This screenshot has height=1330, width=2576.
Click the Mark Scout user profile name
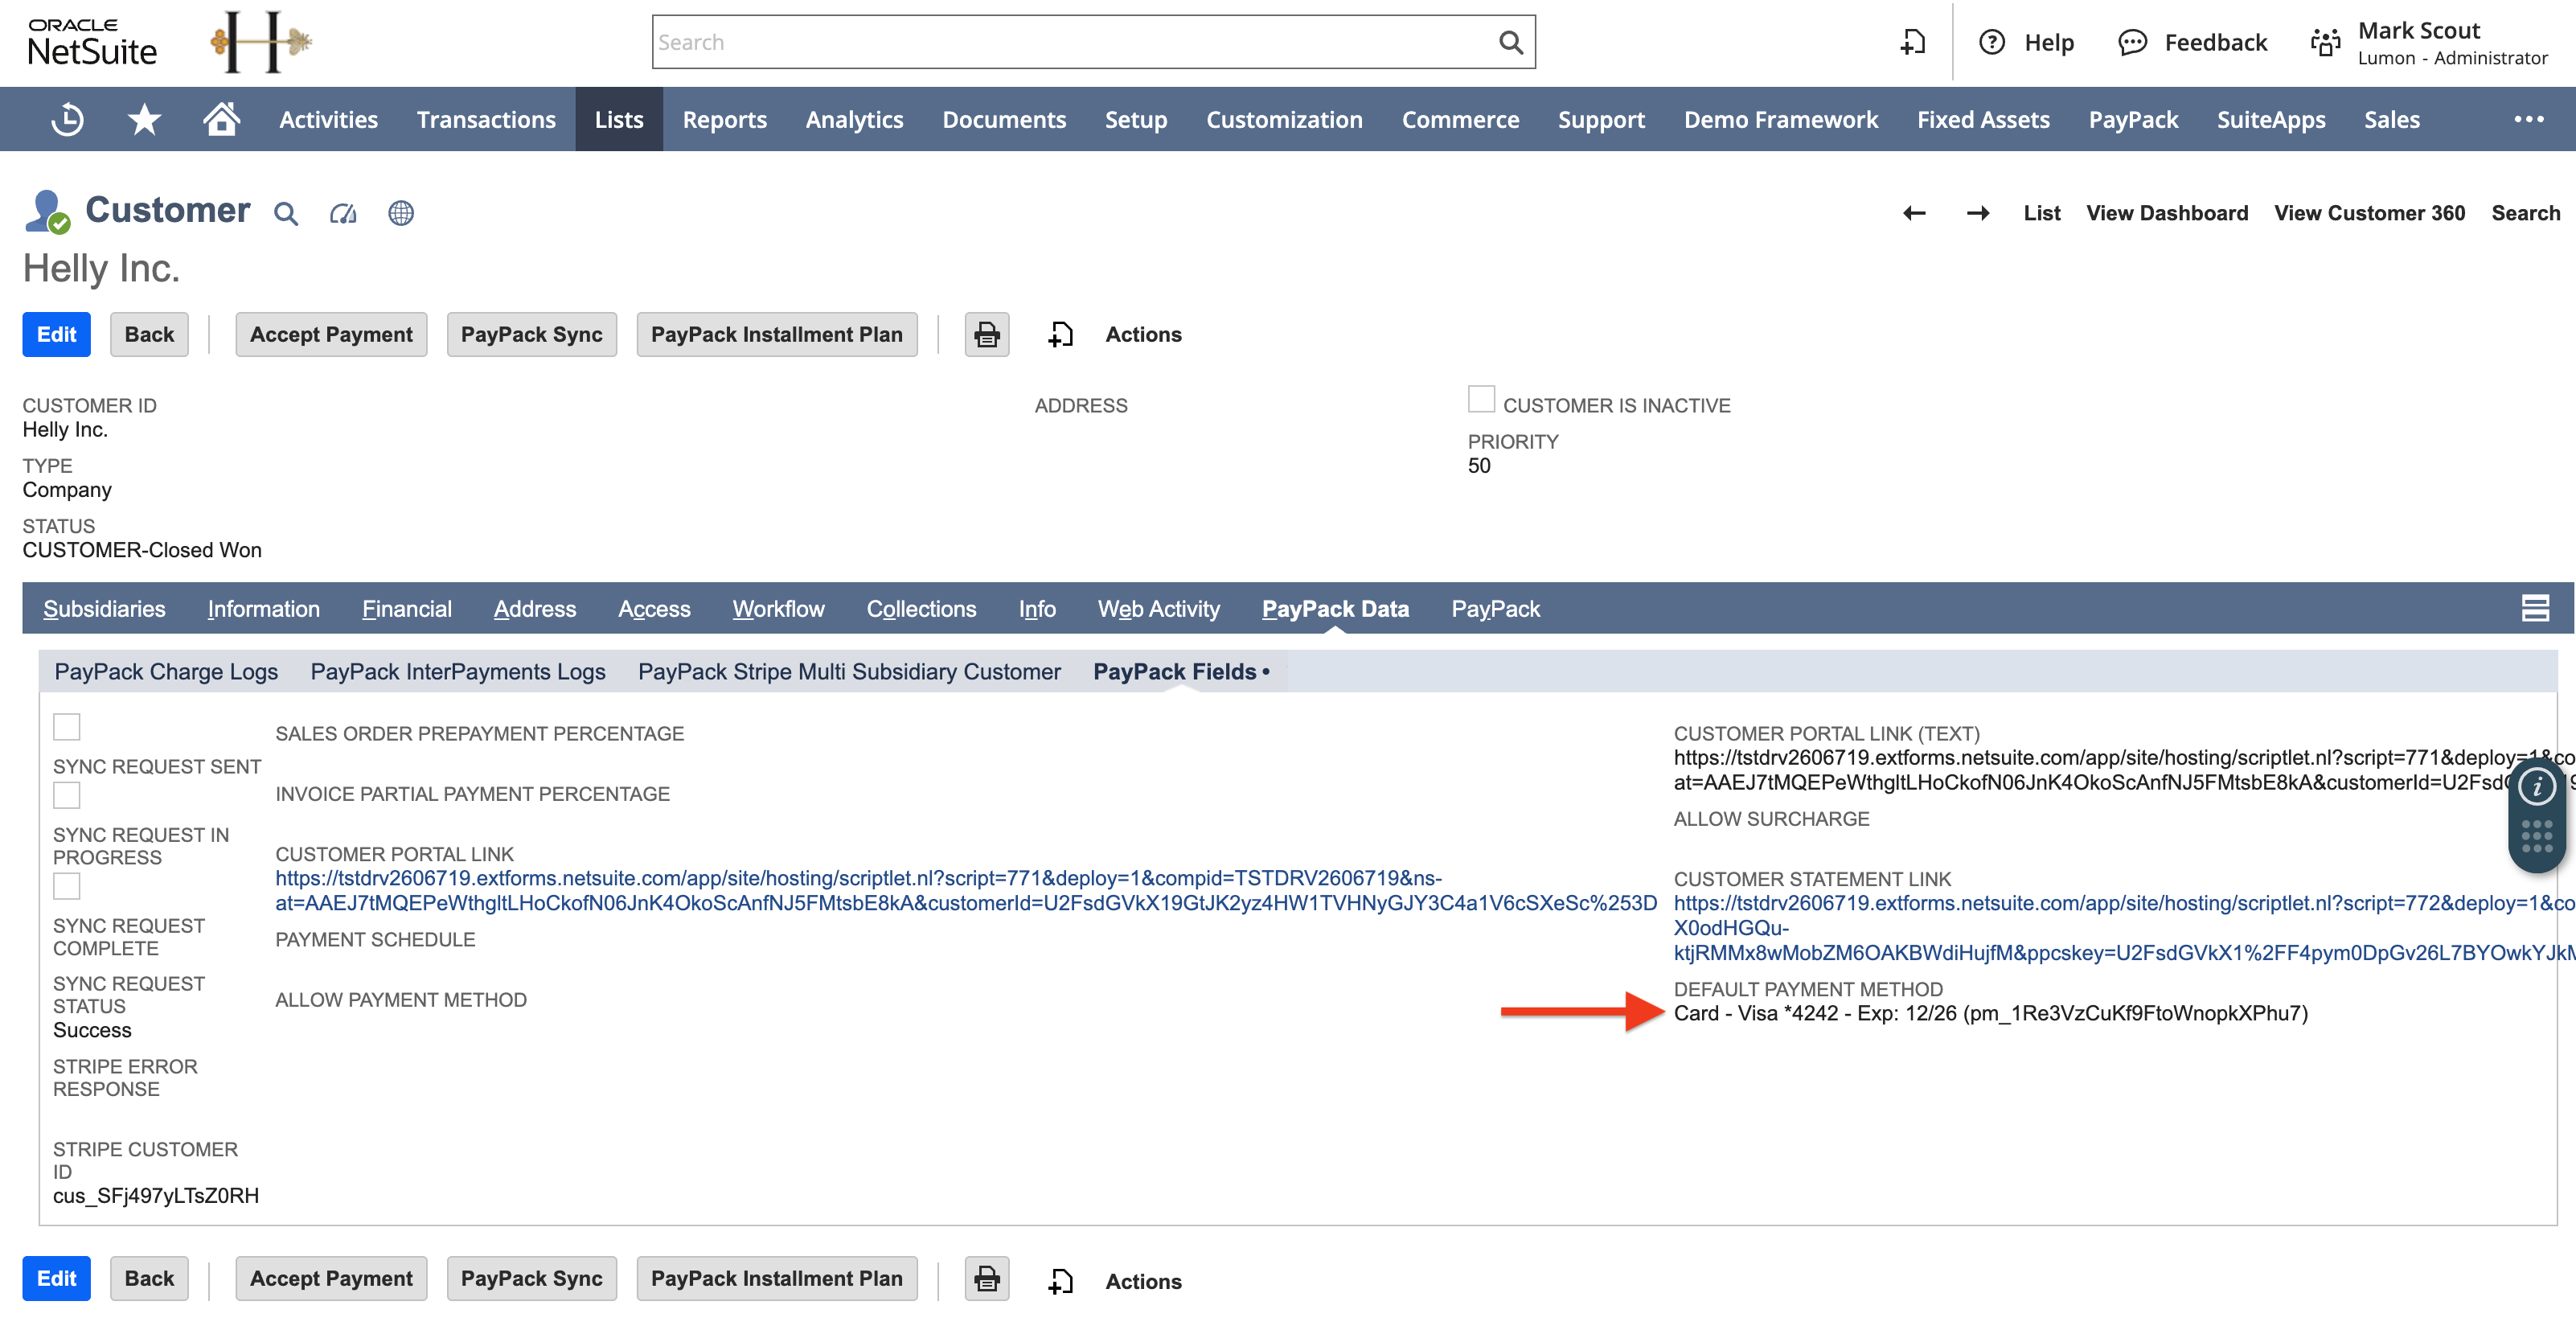coord(2418,30)
